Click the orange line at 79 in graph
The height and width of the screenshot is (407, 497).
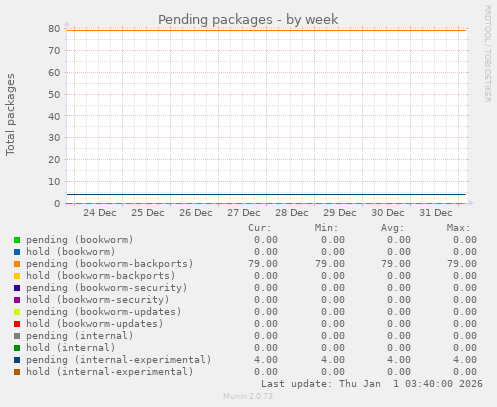point(266,30)
